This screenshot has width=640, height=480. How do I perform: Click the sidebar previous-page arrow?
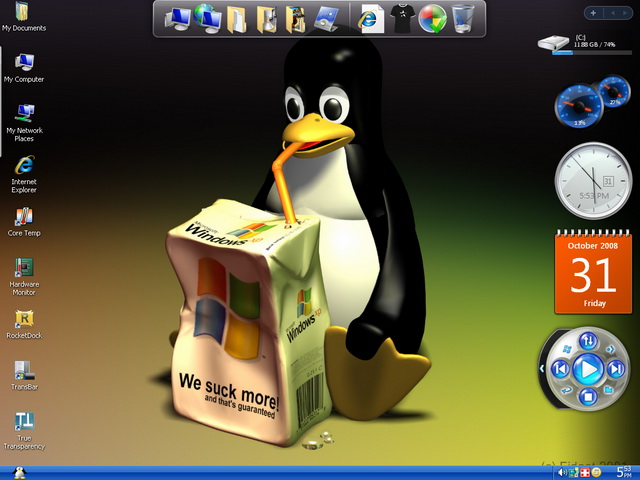click(613, 13)
